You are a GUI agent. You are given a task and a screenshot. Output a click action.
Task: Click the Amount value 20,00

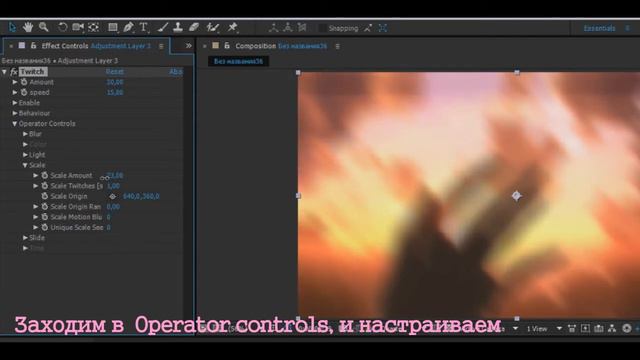pos(115,82)
